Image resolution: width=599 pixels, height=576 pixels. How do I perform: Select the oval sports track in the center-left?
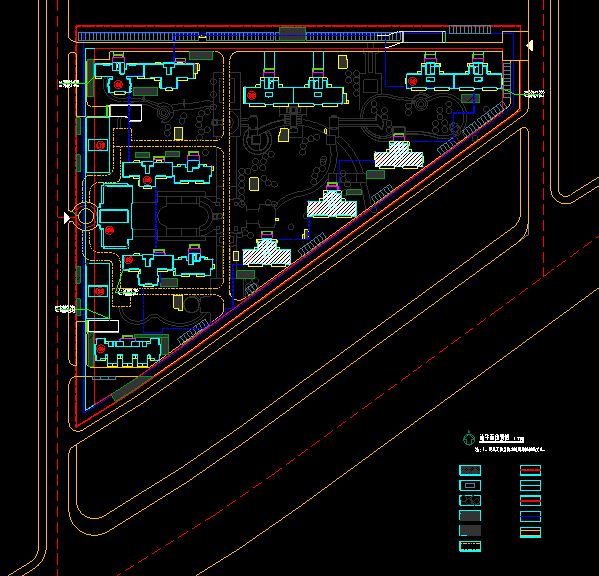pos(183,217)
